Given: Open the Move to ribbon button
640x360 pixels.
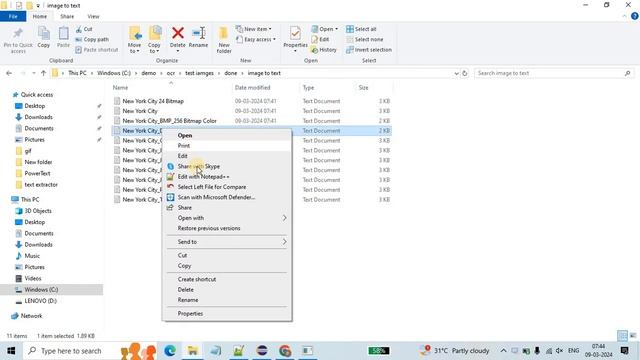Looking at the screenshot, I should coord(134,40).
